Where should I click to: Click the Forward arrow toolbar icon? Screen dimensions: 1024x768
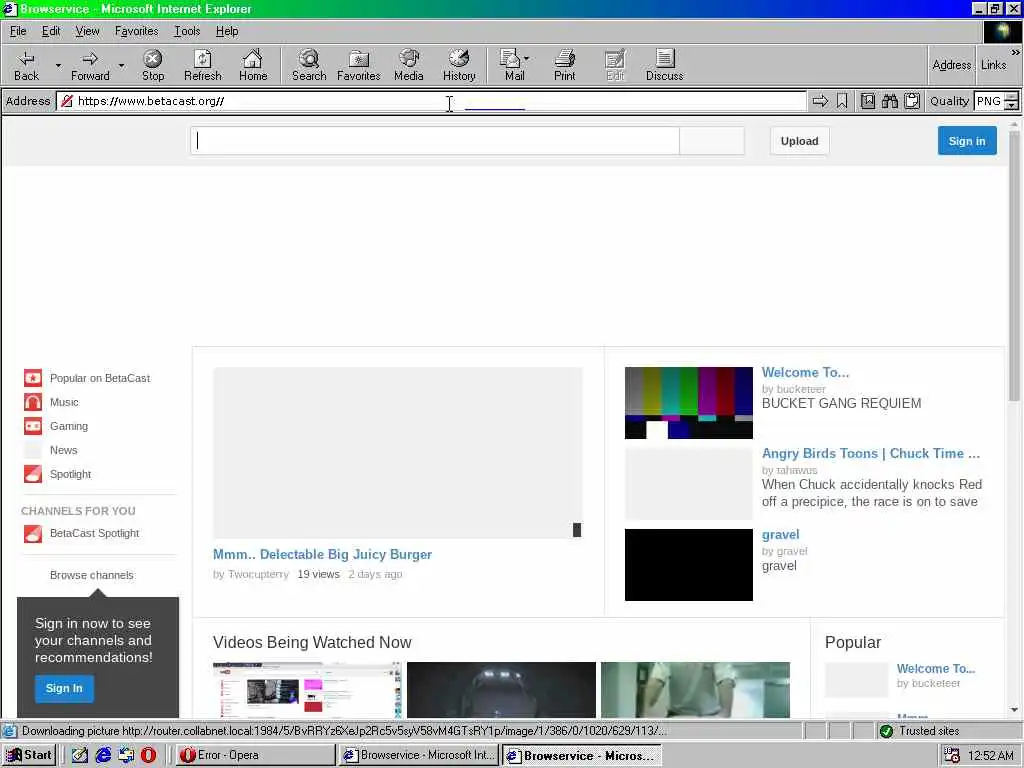coord(90,65)
